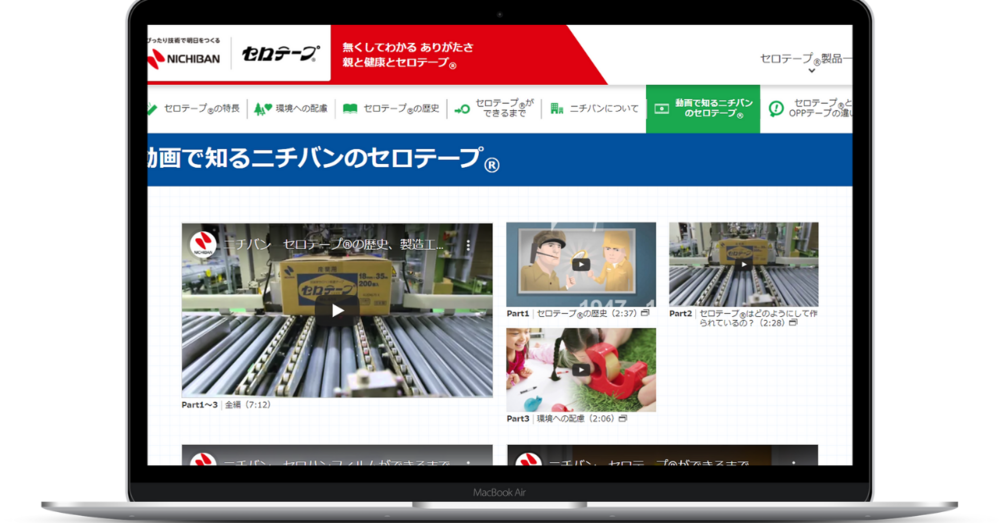
Task: Click the chevron under セロテープ製品一
Action: pos(811,71)
